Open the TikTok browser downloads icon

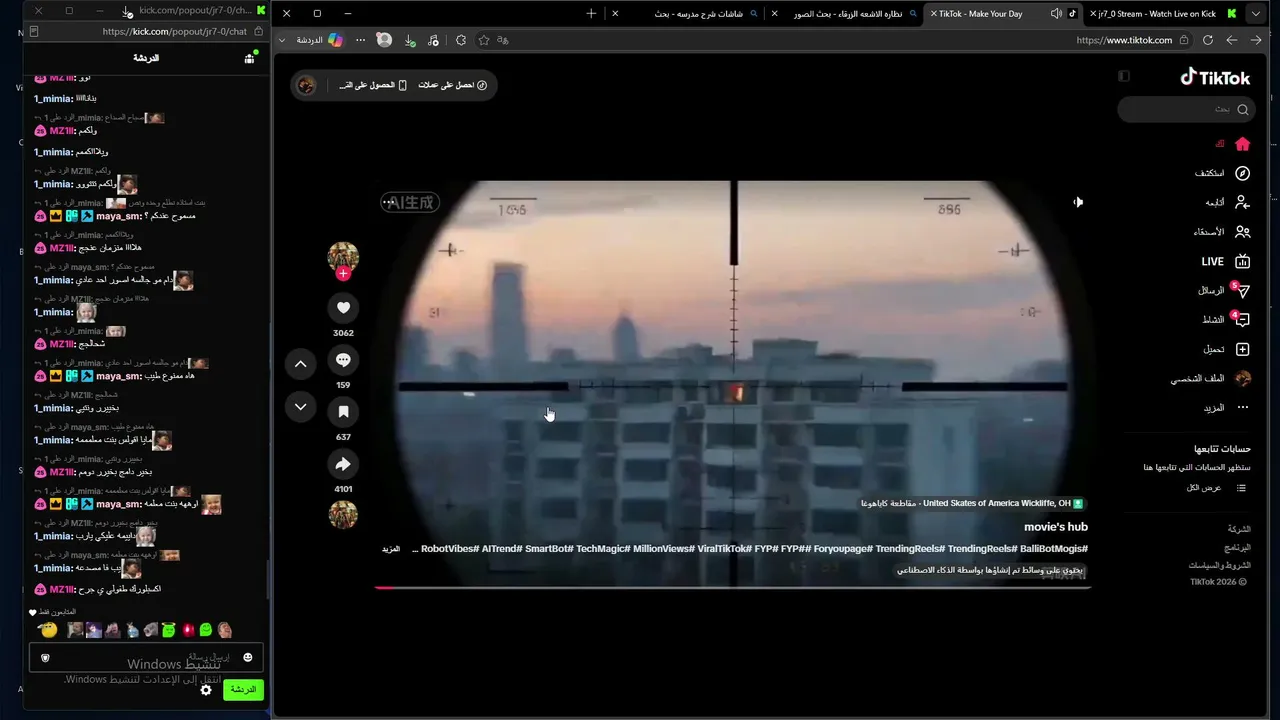point(410,40)
